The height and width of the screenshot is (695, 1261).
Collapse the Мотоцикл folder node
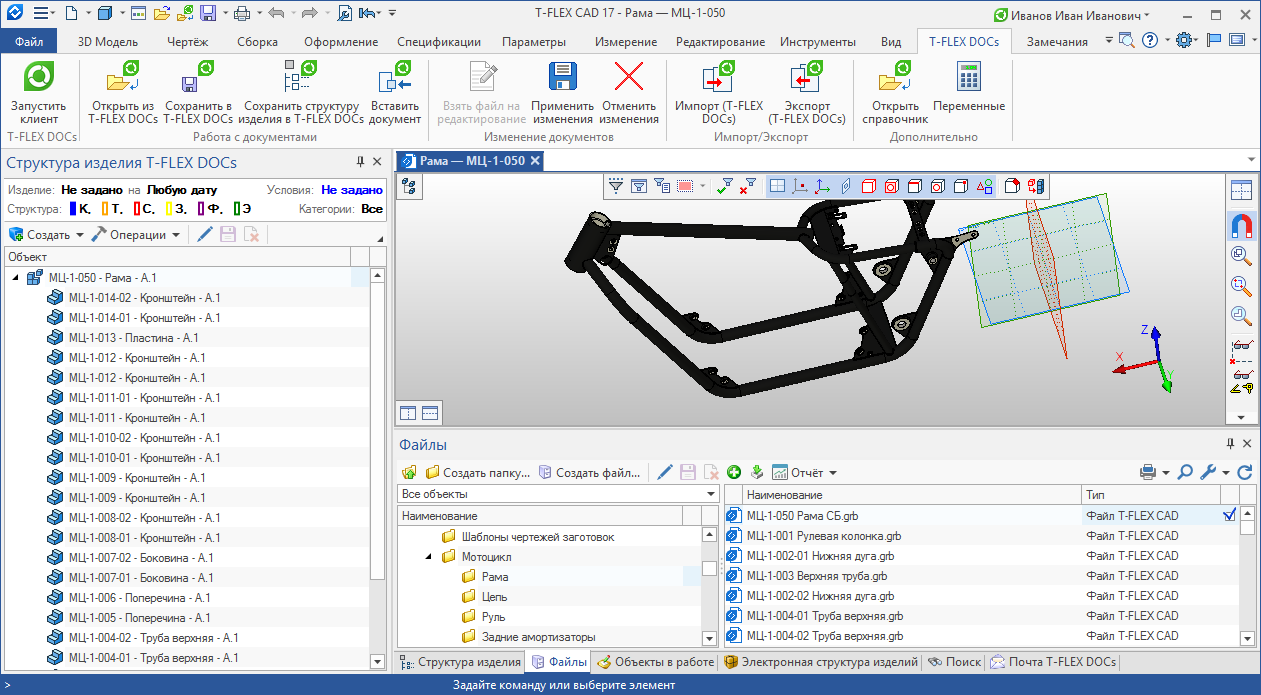pos(428,556)
